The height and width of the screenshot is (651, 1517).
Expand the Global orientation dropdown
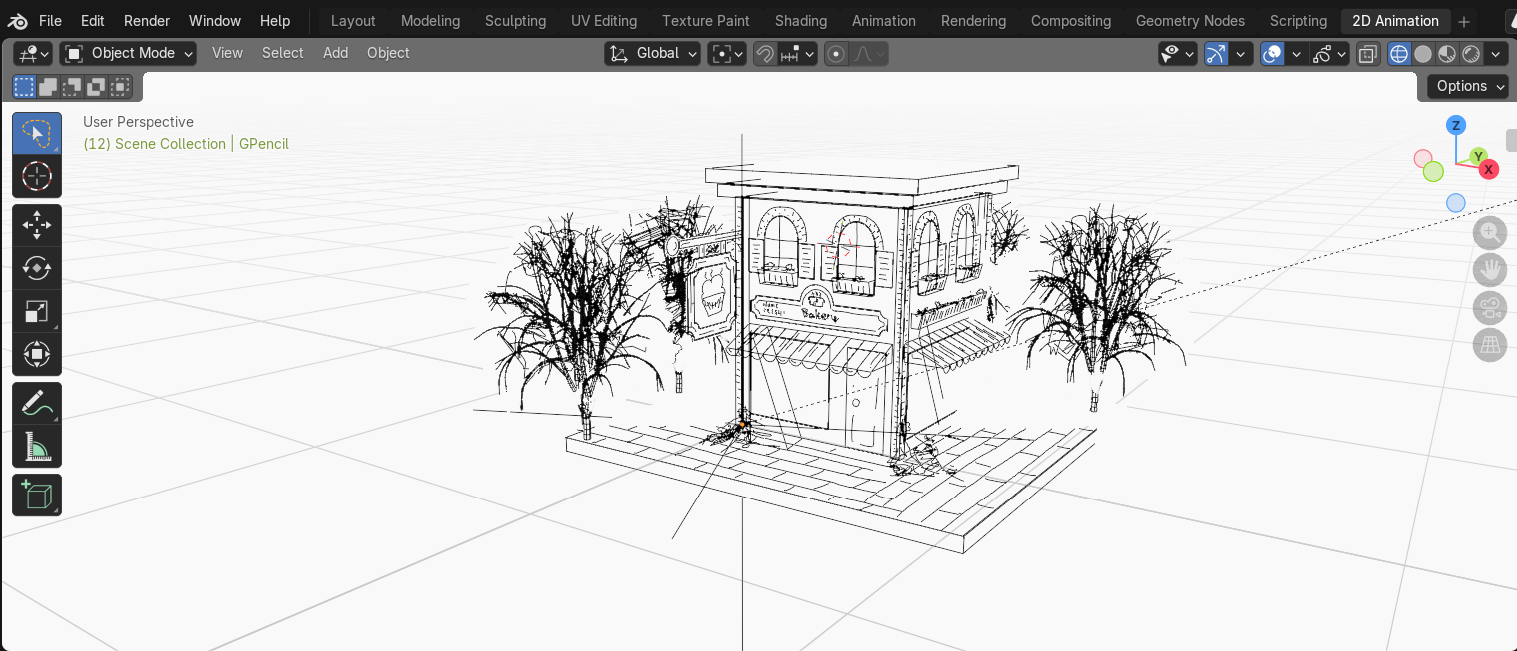point(652,54)
